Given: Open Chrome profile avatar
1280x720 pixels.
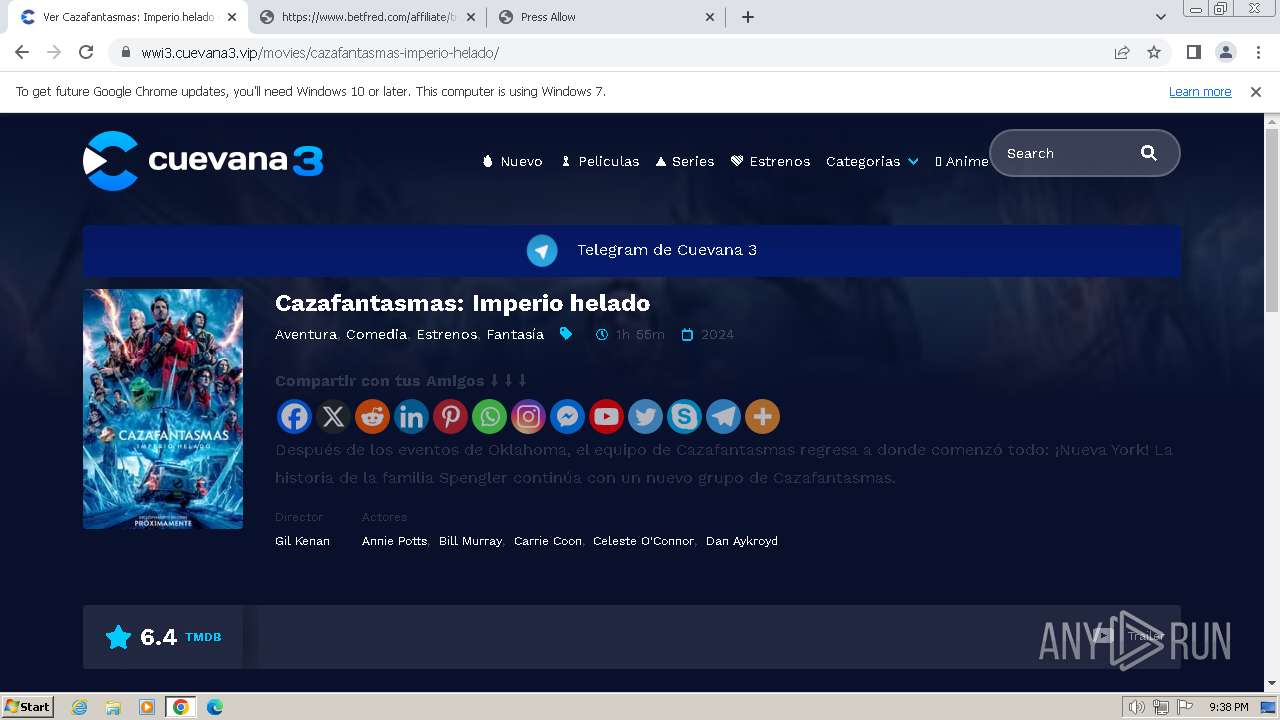Looking at the screenshot, I should 1225,52.
